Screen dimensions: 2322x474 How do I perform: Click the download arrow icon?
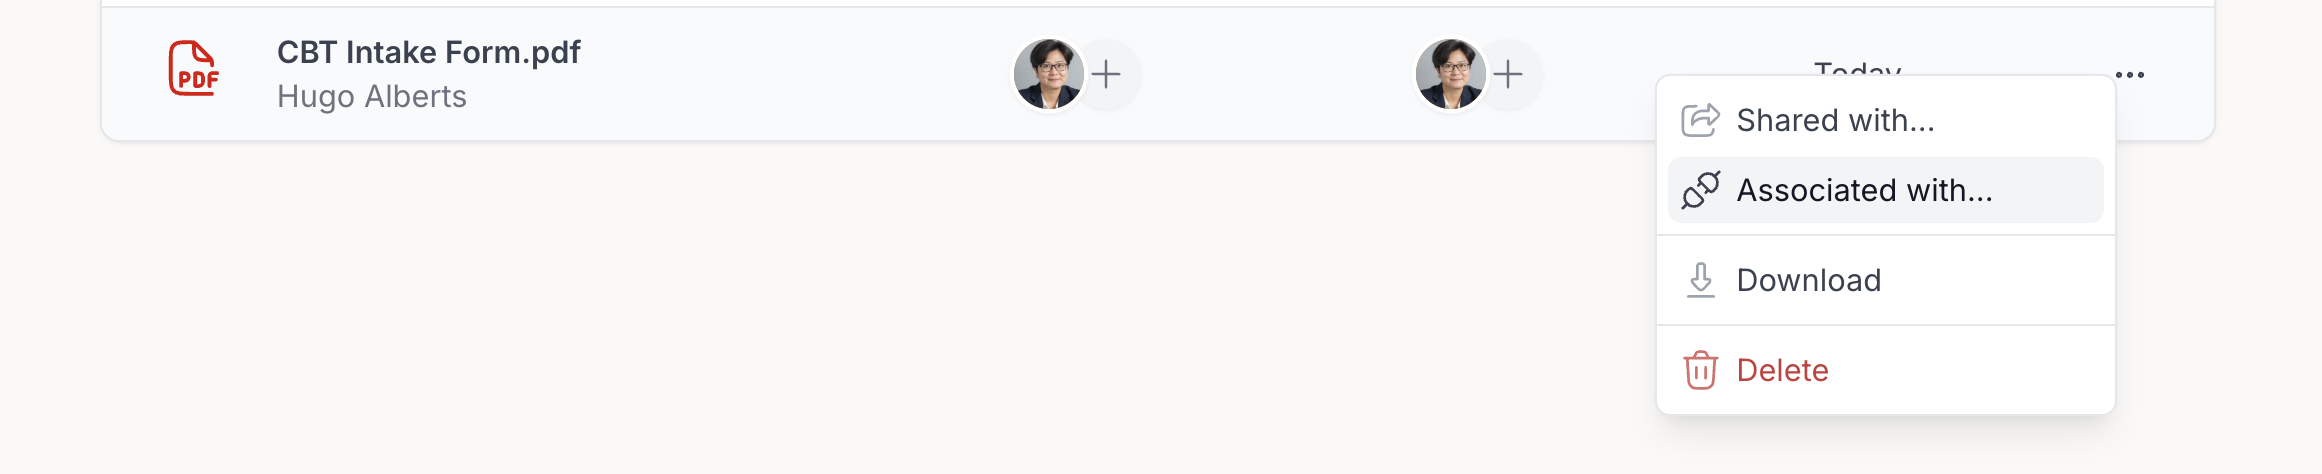click(x=1700, y=280)
